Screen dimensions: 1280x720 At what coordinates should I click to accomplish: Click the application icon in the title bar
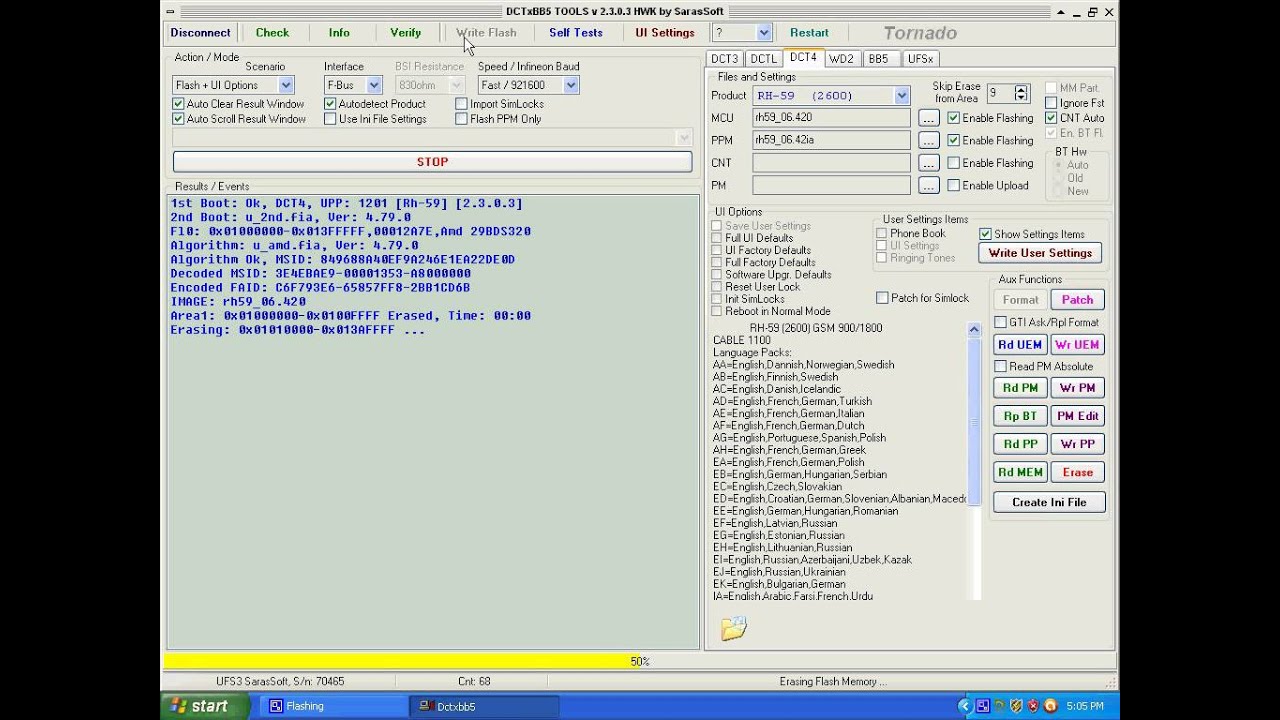point(171,12)
